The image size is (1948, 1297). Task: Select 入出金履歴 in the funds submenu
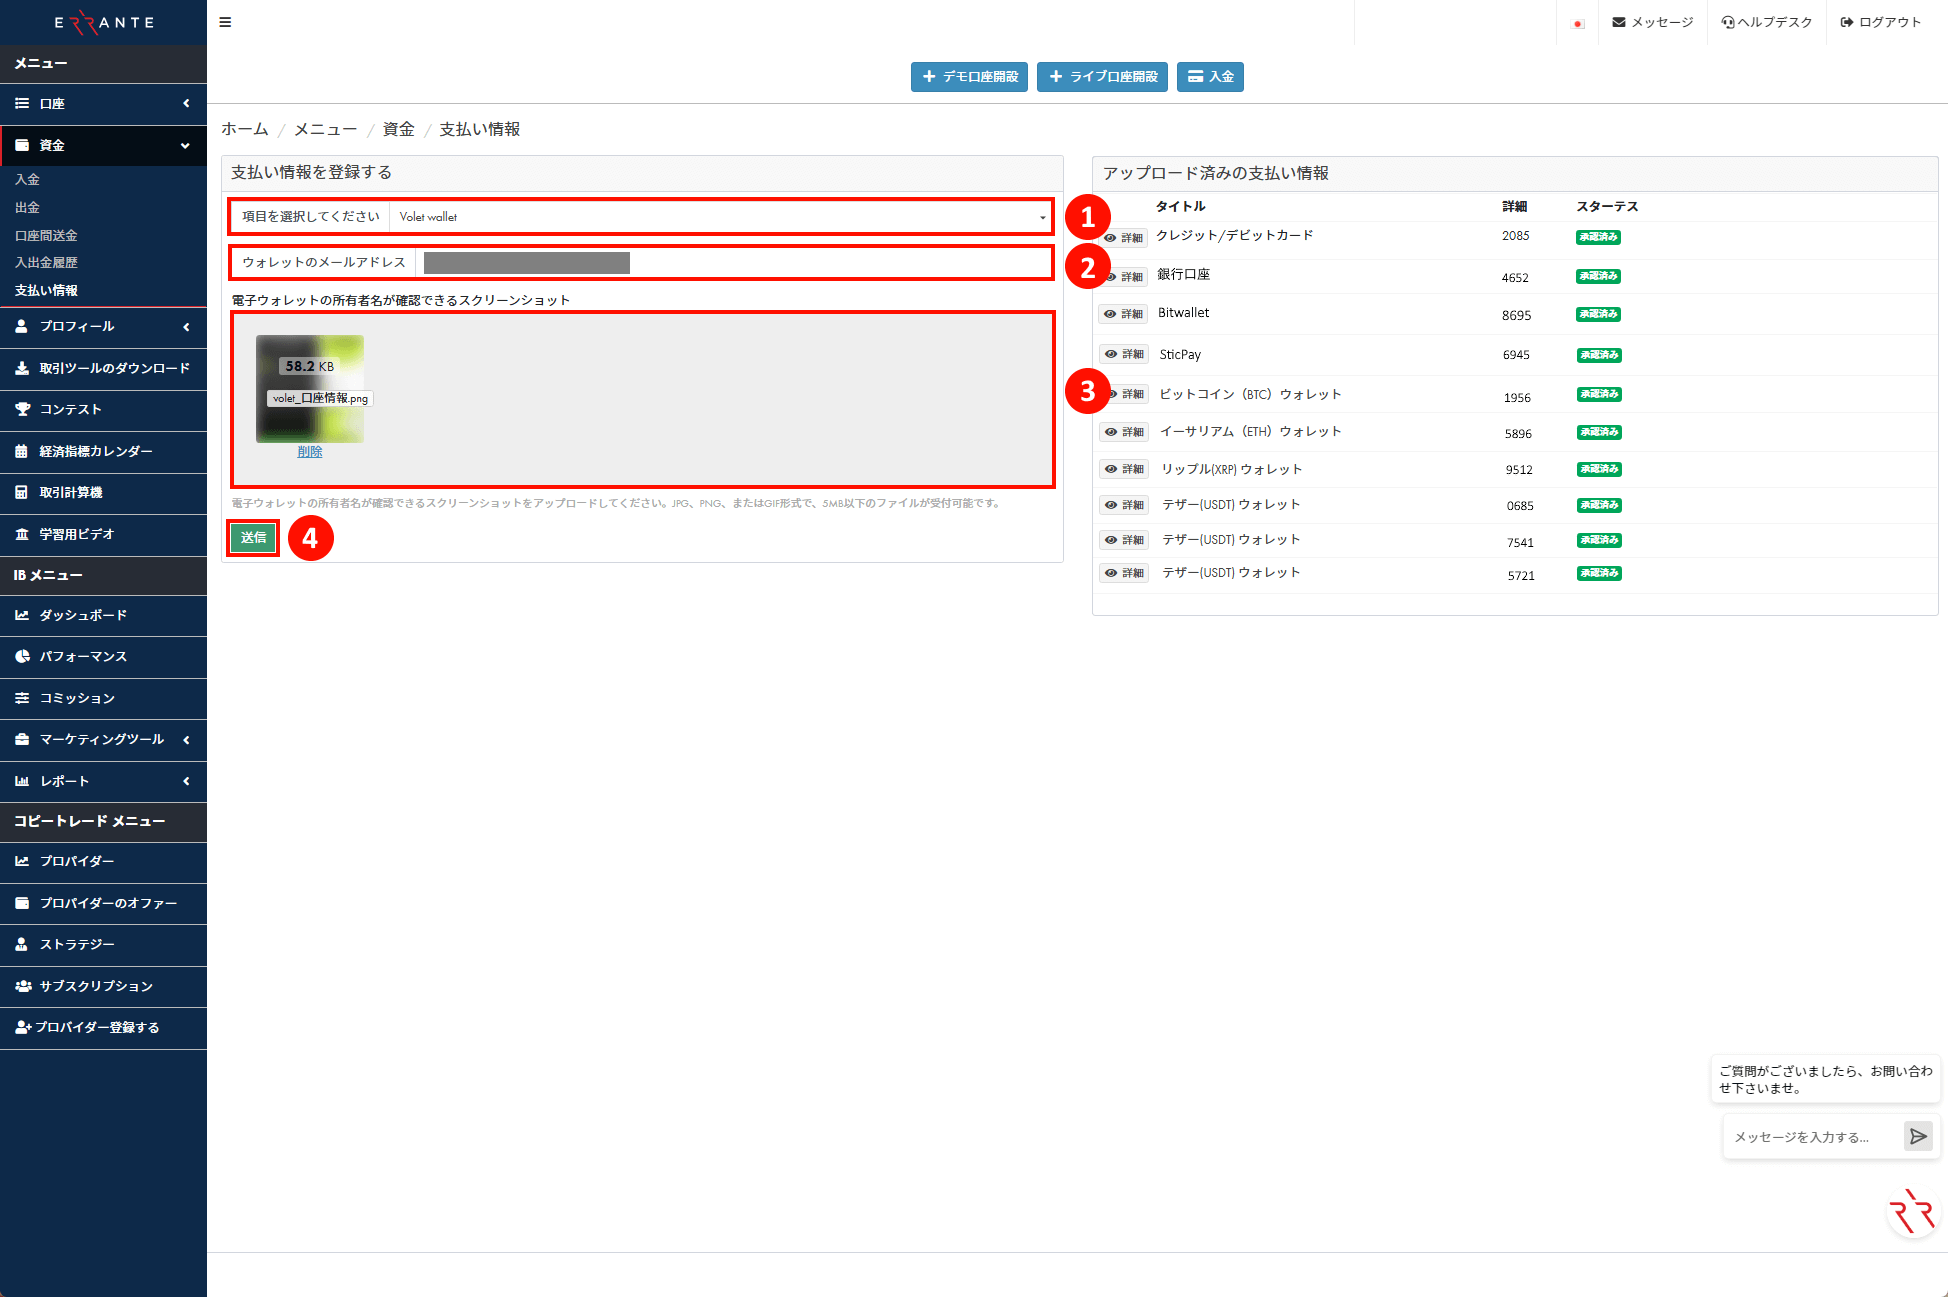click(x=46, y=262)
